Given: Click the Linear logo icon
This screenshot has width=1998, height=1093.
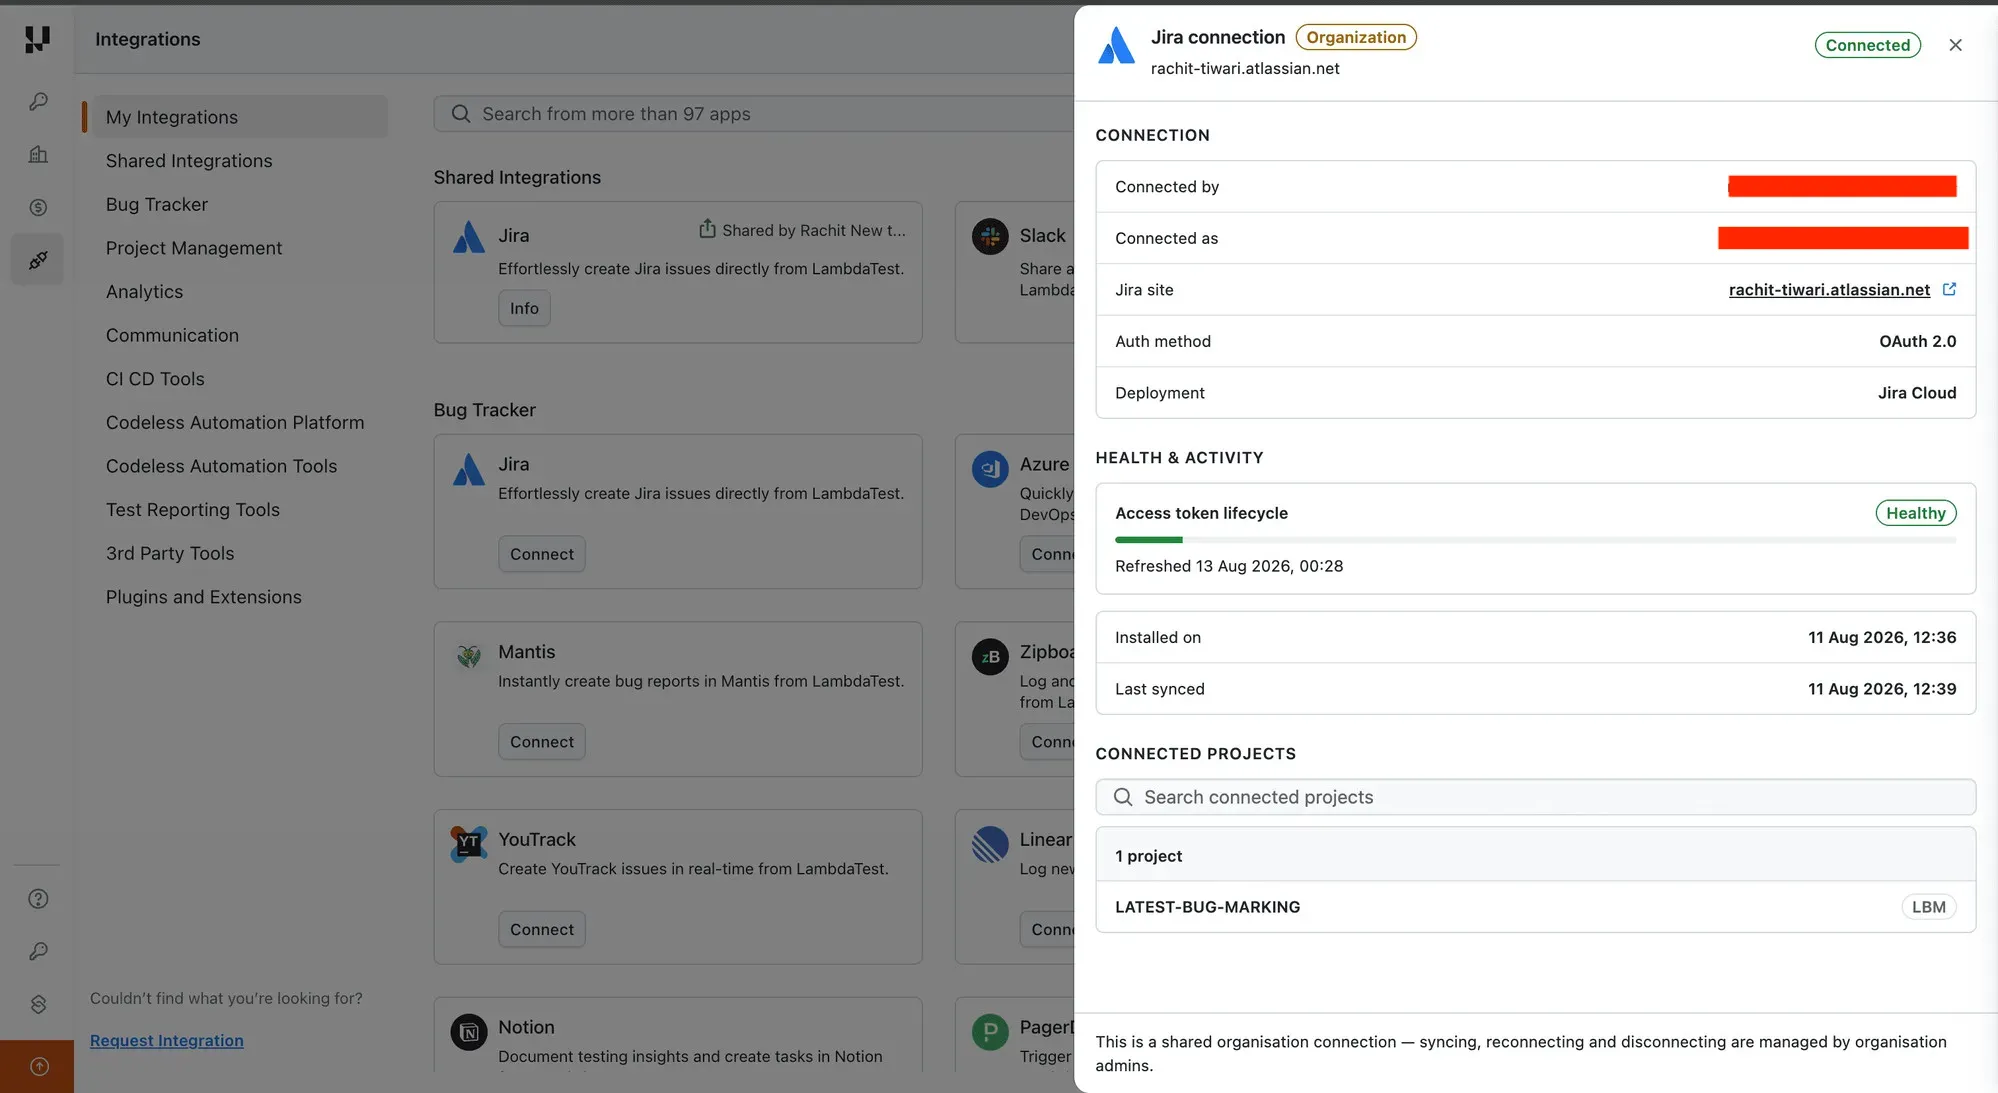Looking at the screenshot, I should [x=990, y=844].
